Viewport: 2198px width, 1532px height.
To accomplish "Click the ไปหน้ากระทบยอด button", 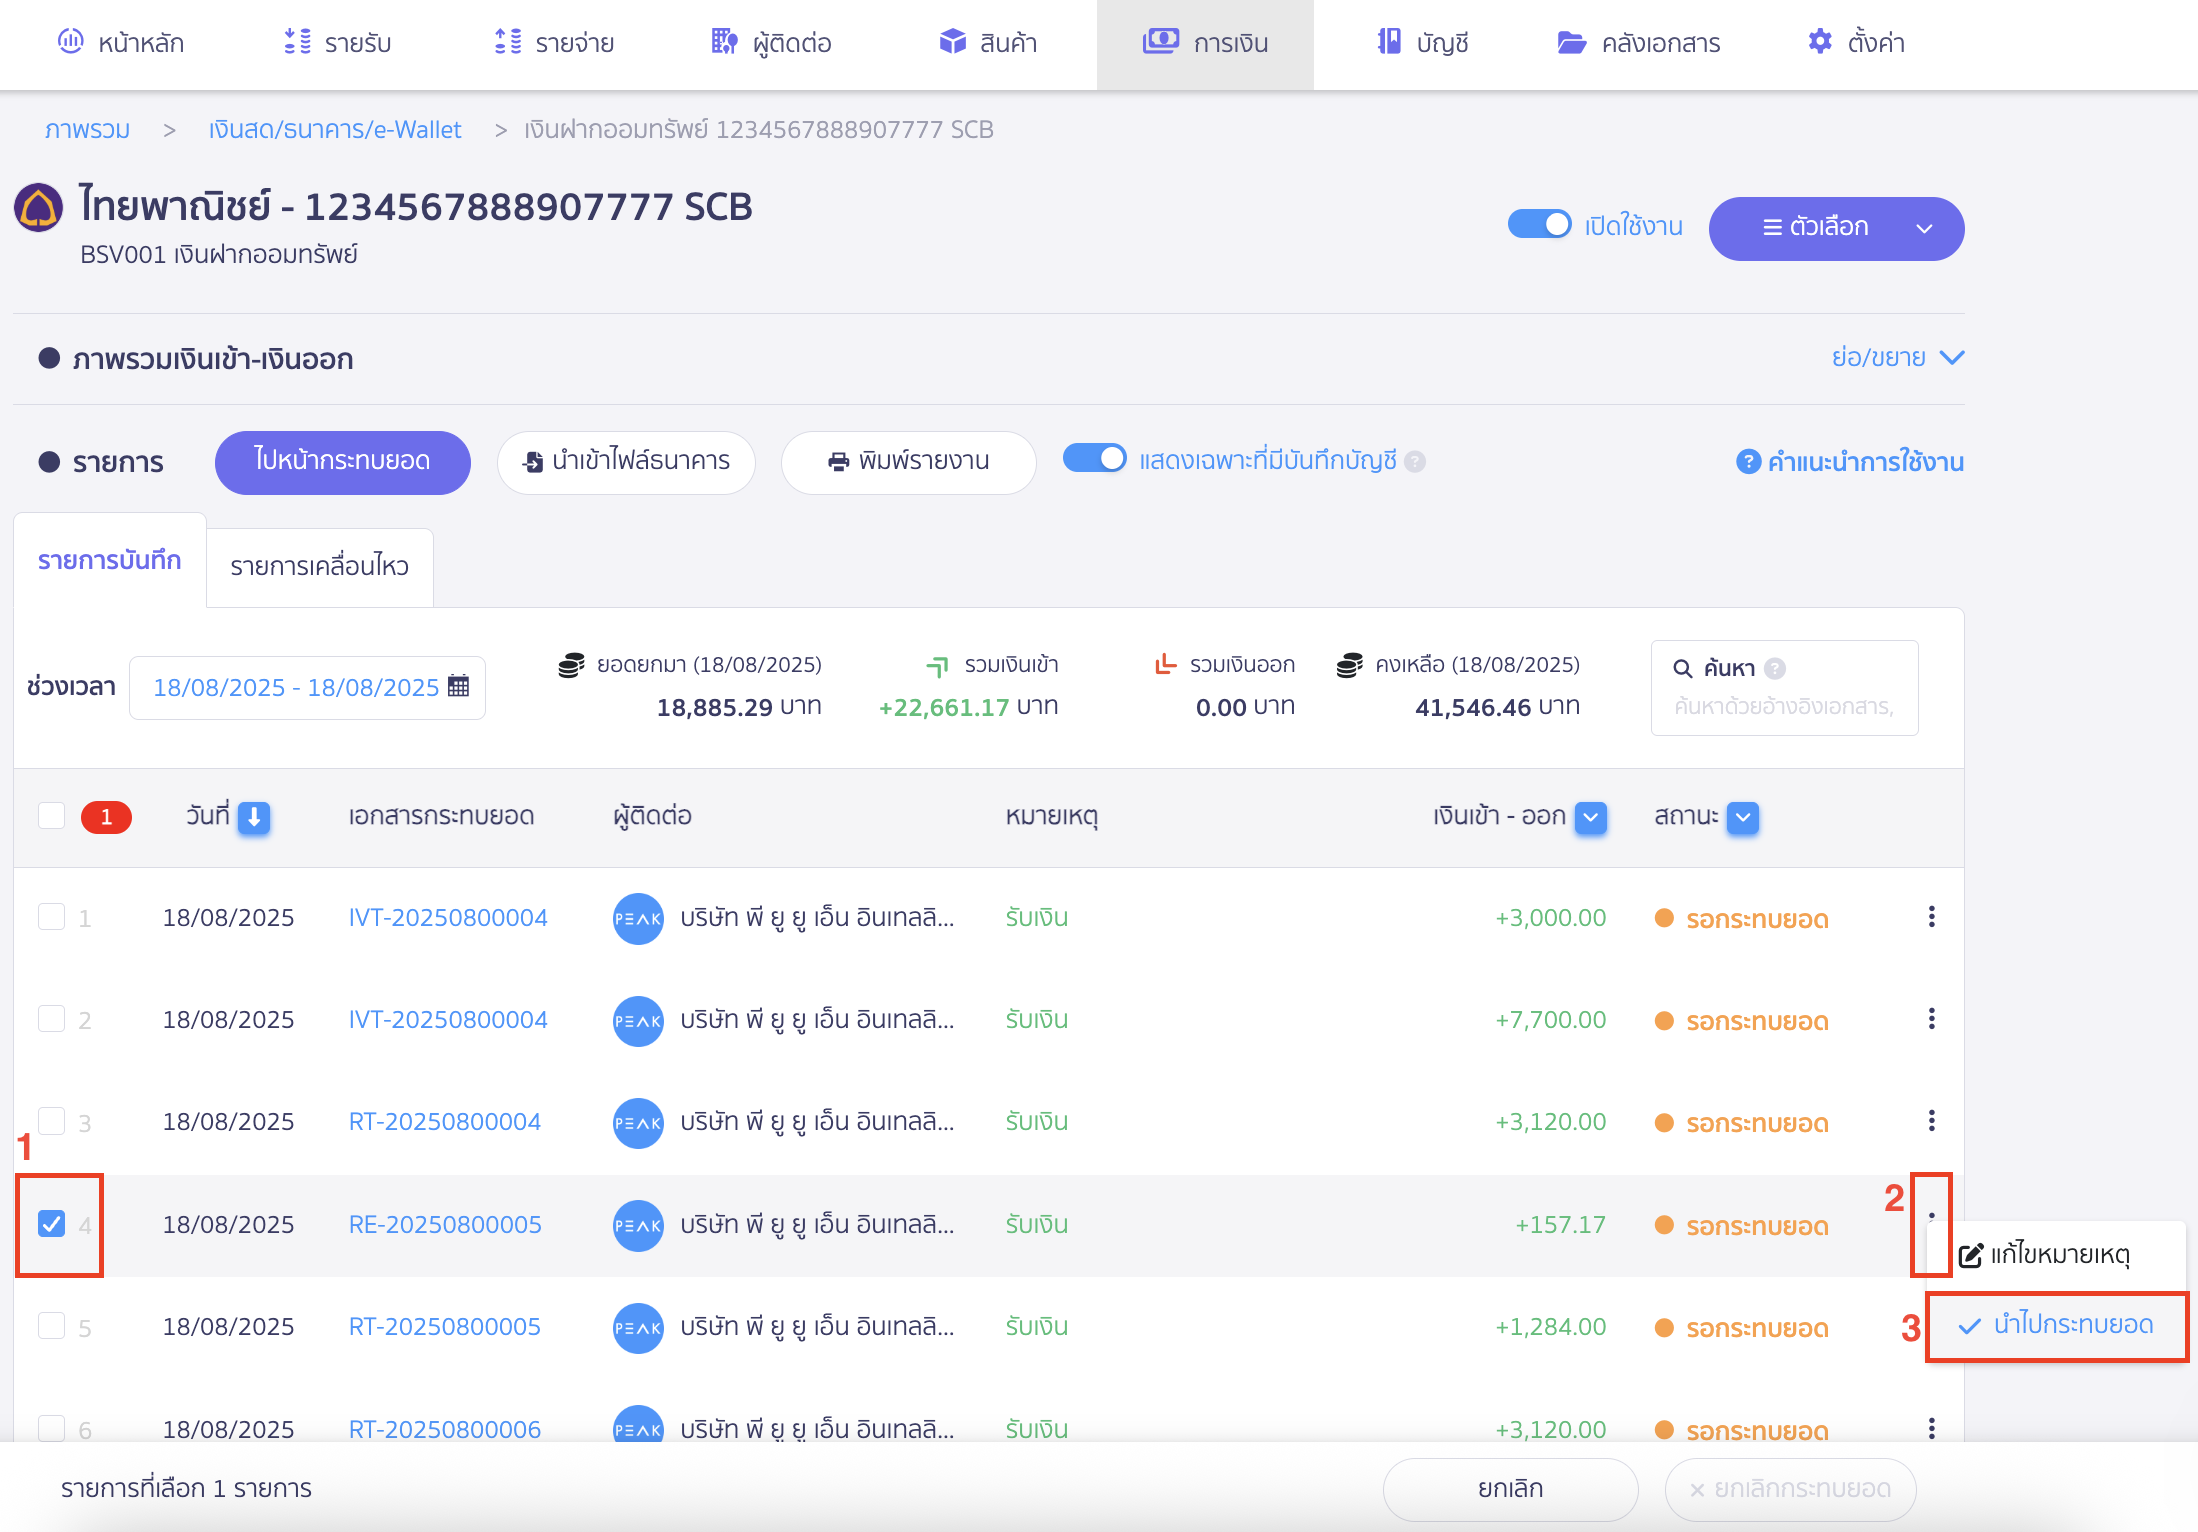I will (342, 461).
